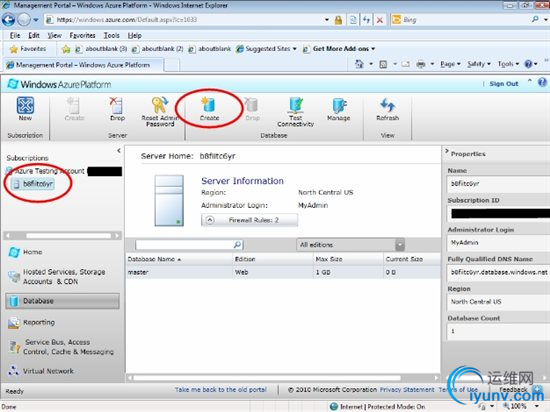Click the Privacy Statement link
Screen dimensions: 550x412
pyautogui.click(x=407, y=390)
